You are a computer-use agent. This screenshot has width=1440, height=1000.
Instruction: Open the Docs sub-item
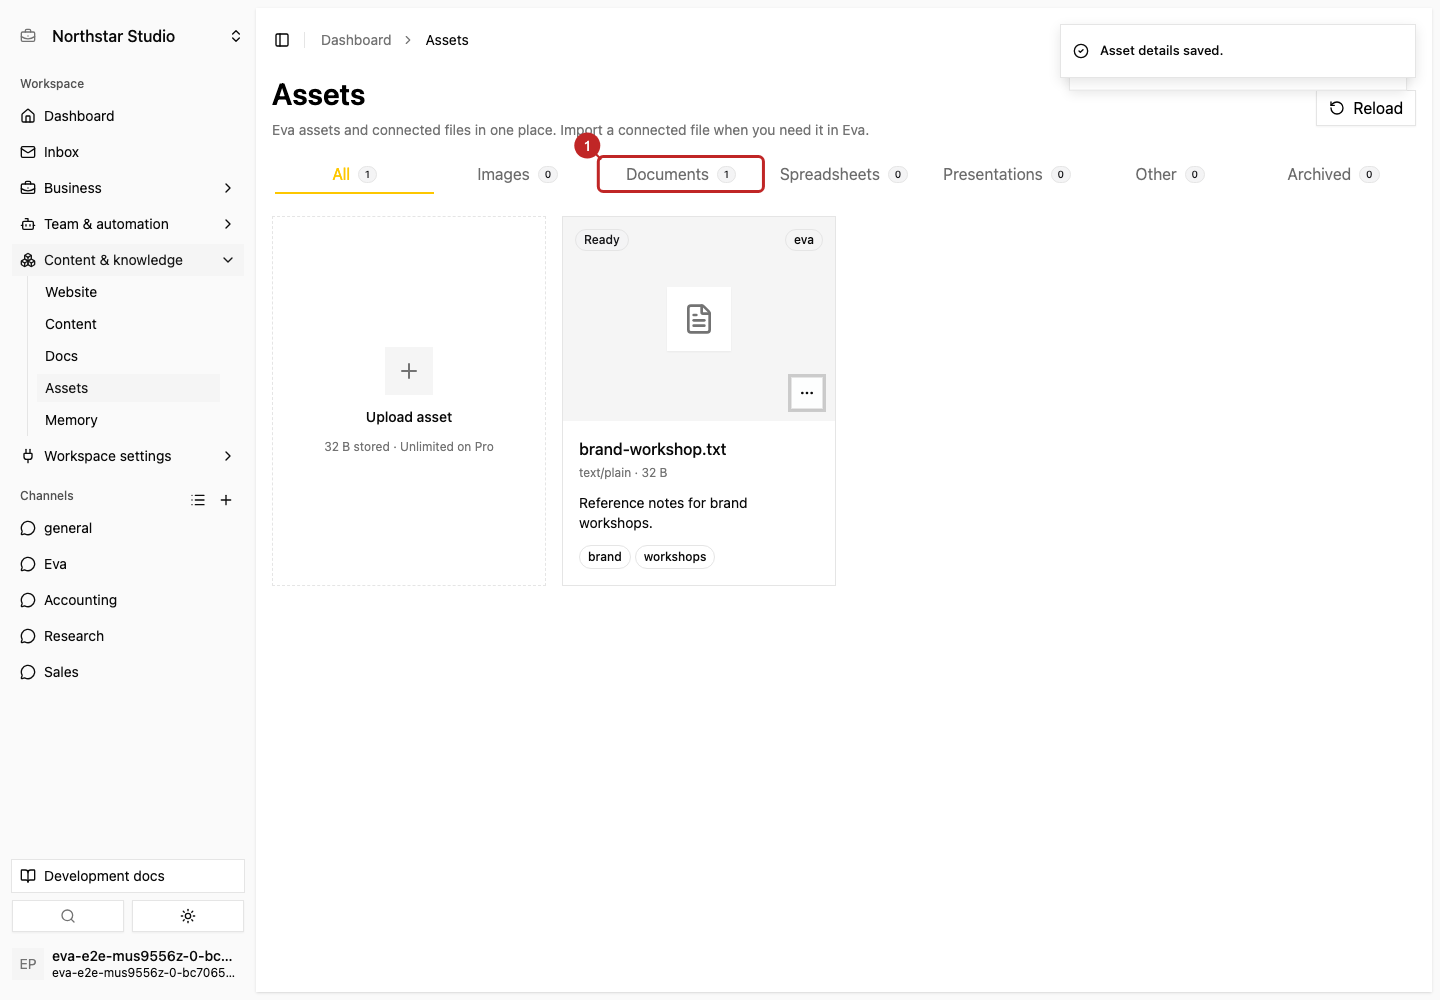click(x=128, y=356)
